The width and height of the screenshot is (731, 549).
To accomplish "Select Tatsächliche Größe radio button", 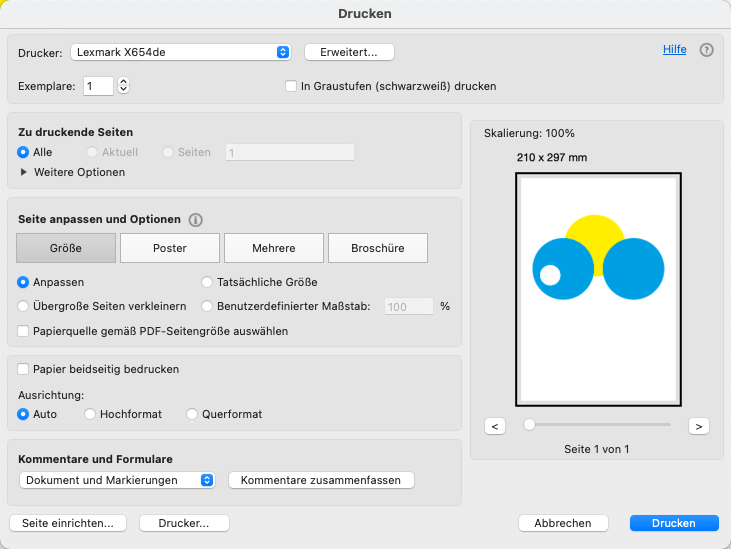I will click(x=208, y=282).
